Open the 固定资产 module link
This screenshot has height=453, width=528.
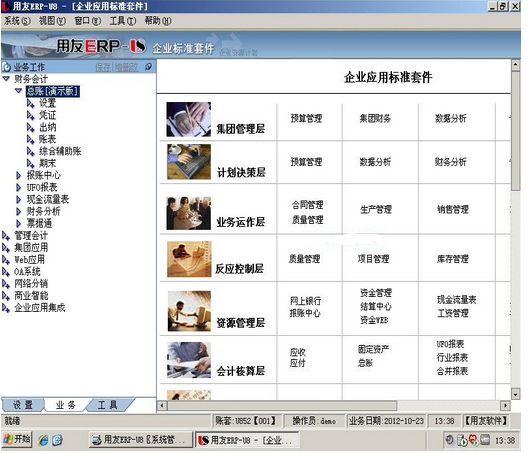373,349
